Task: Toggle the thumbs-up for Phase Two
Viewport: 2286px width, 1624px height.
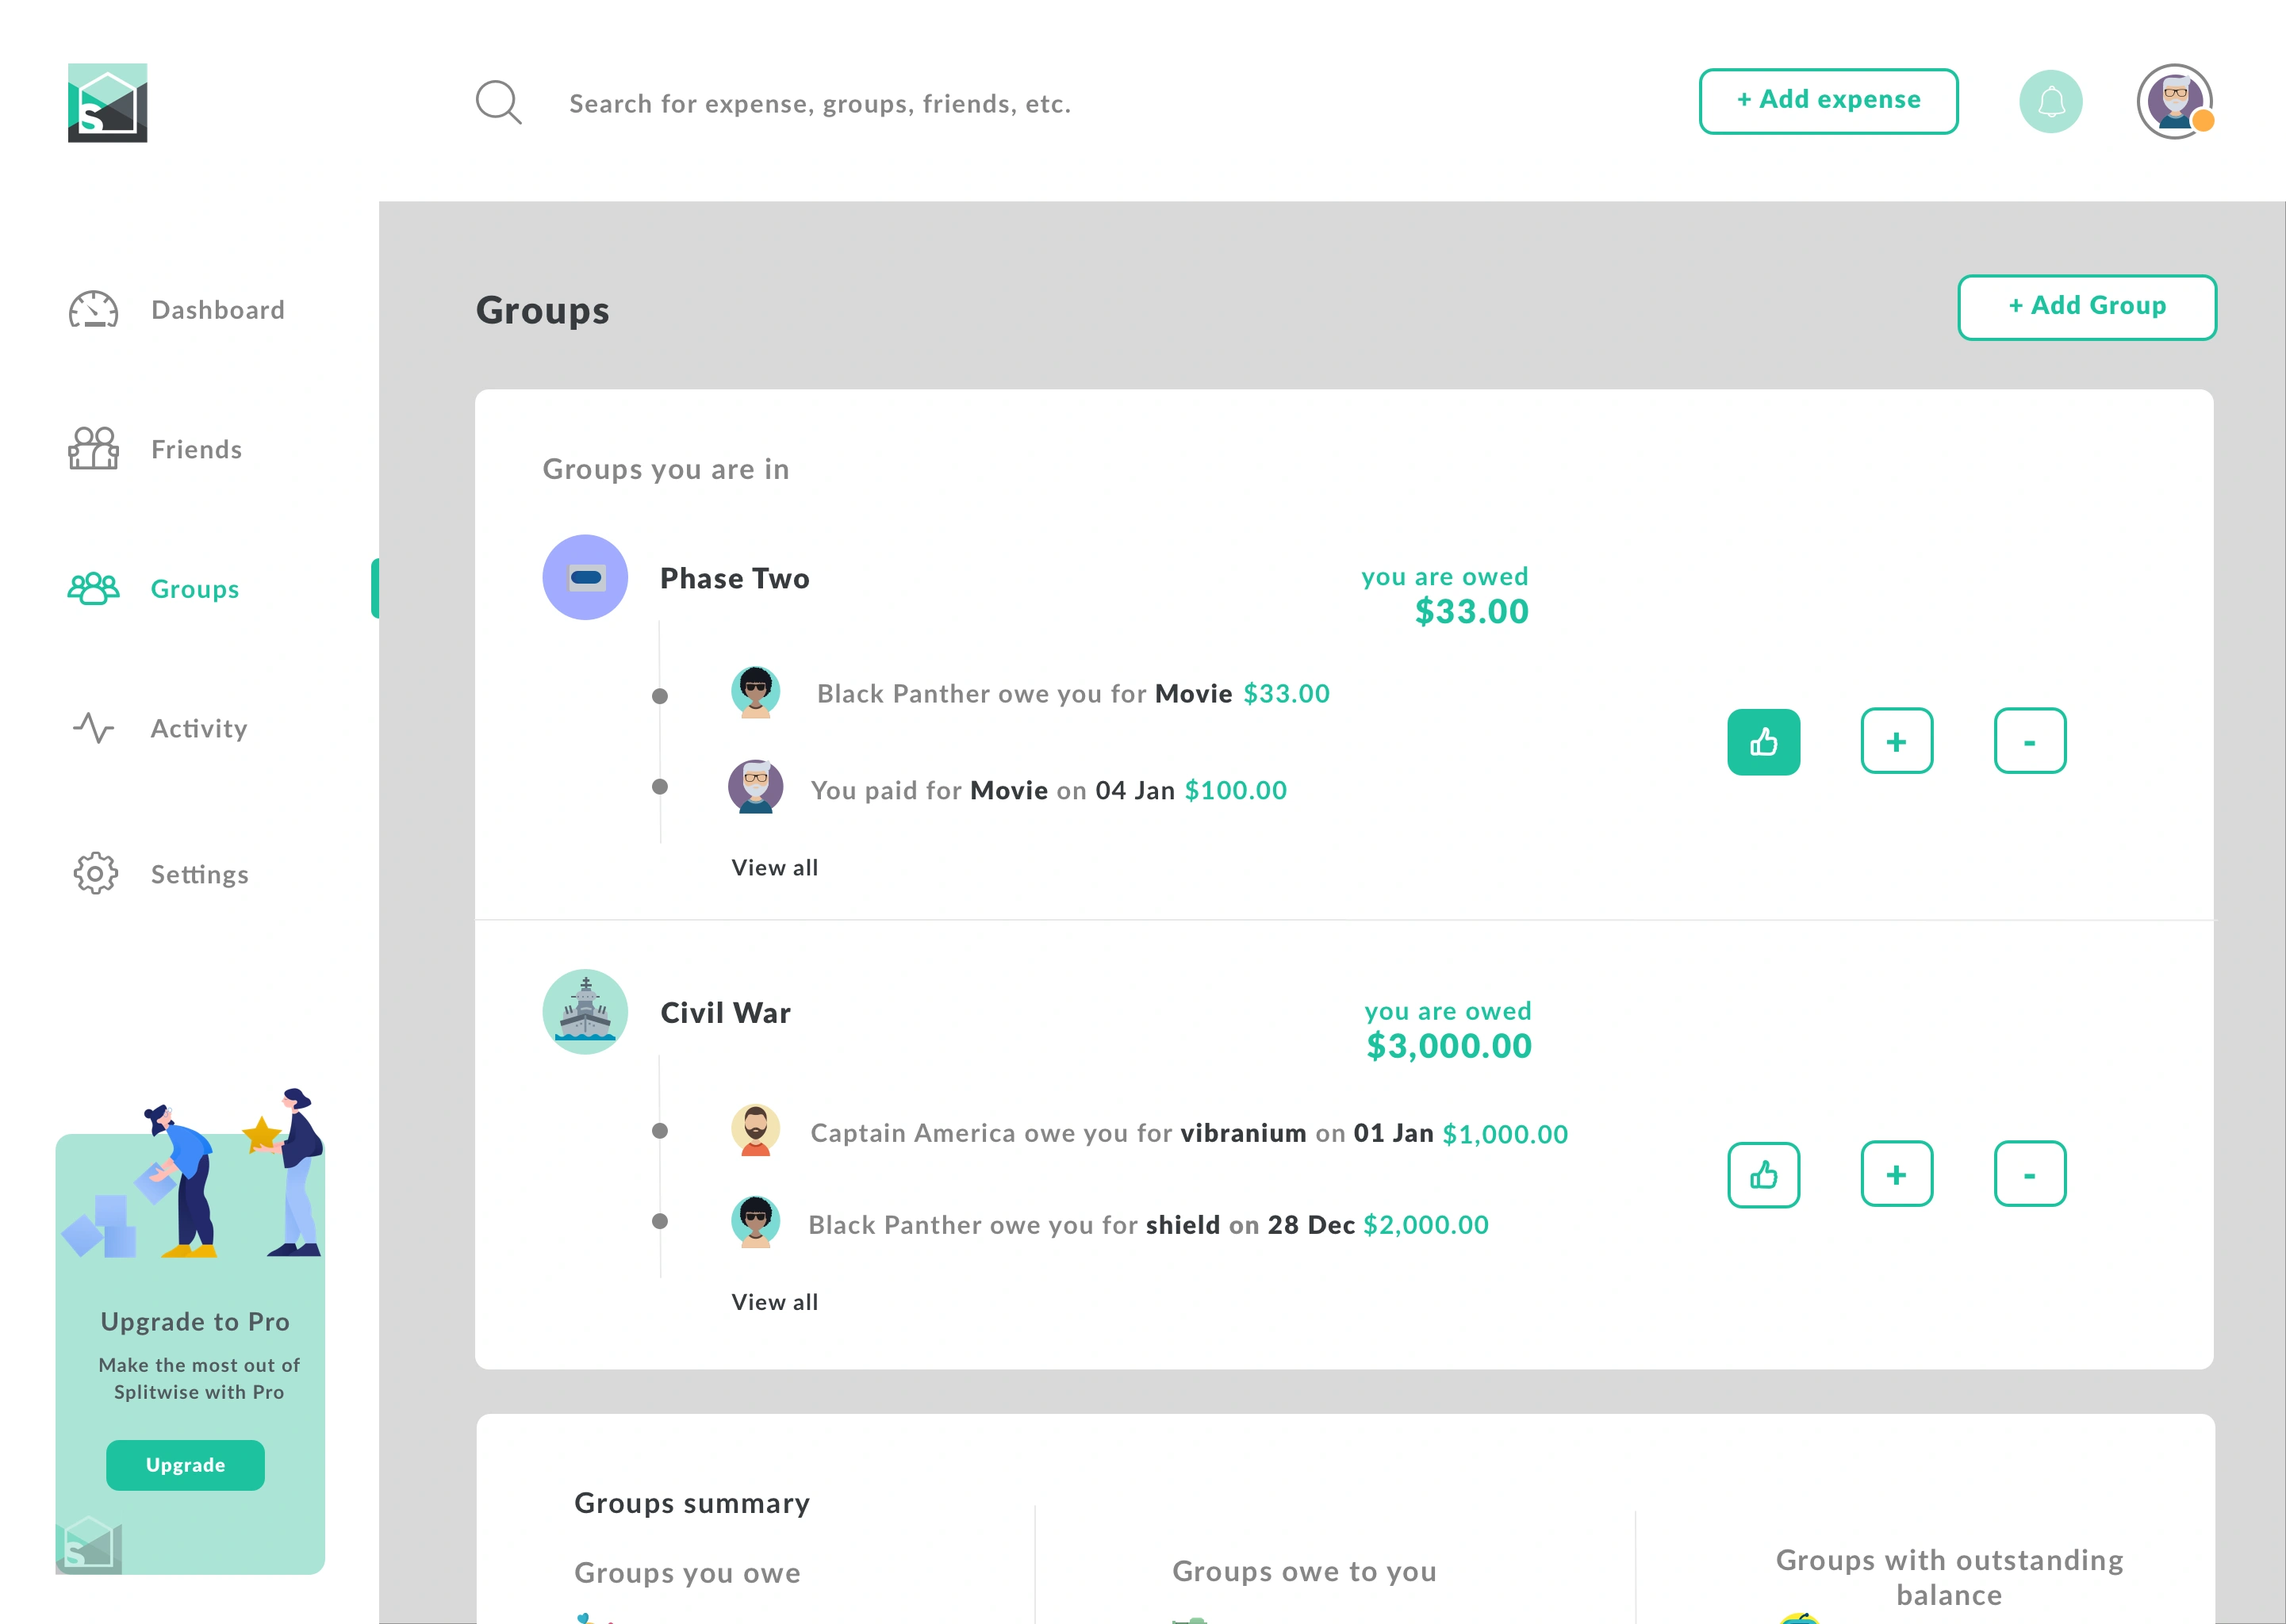Action: [1763, 742]
